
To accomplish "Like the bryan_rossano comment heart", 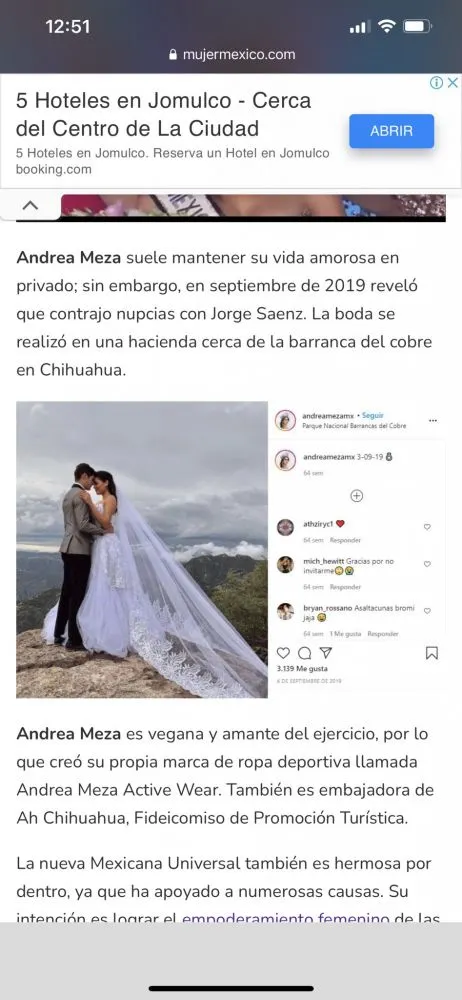I will coord(428,610).
